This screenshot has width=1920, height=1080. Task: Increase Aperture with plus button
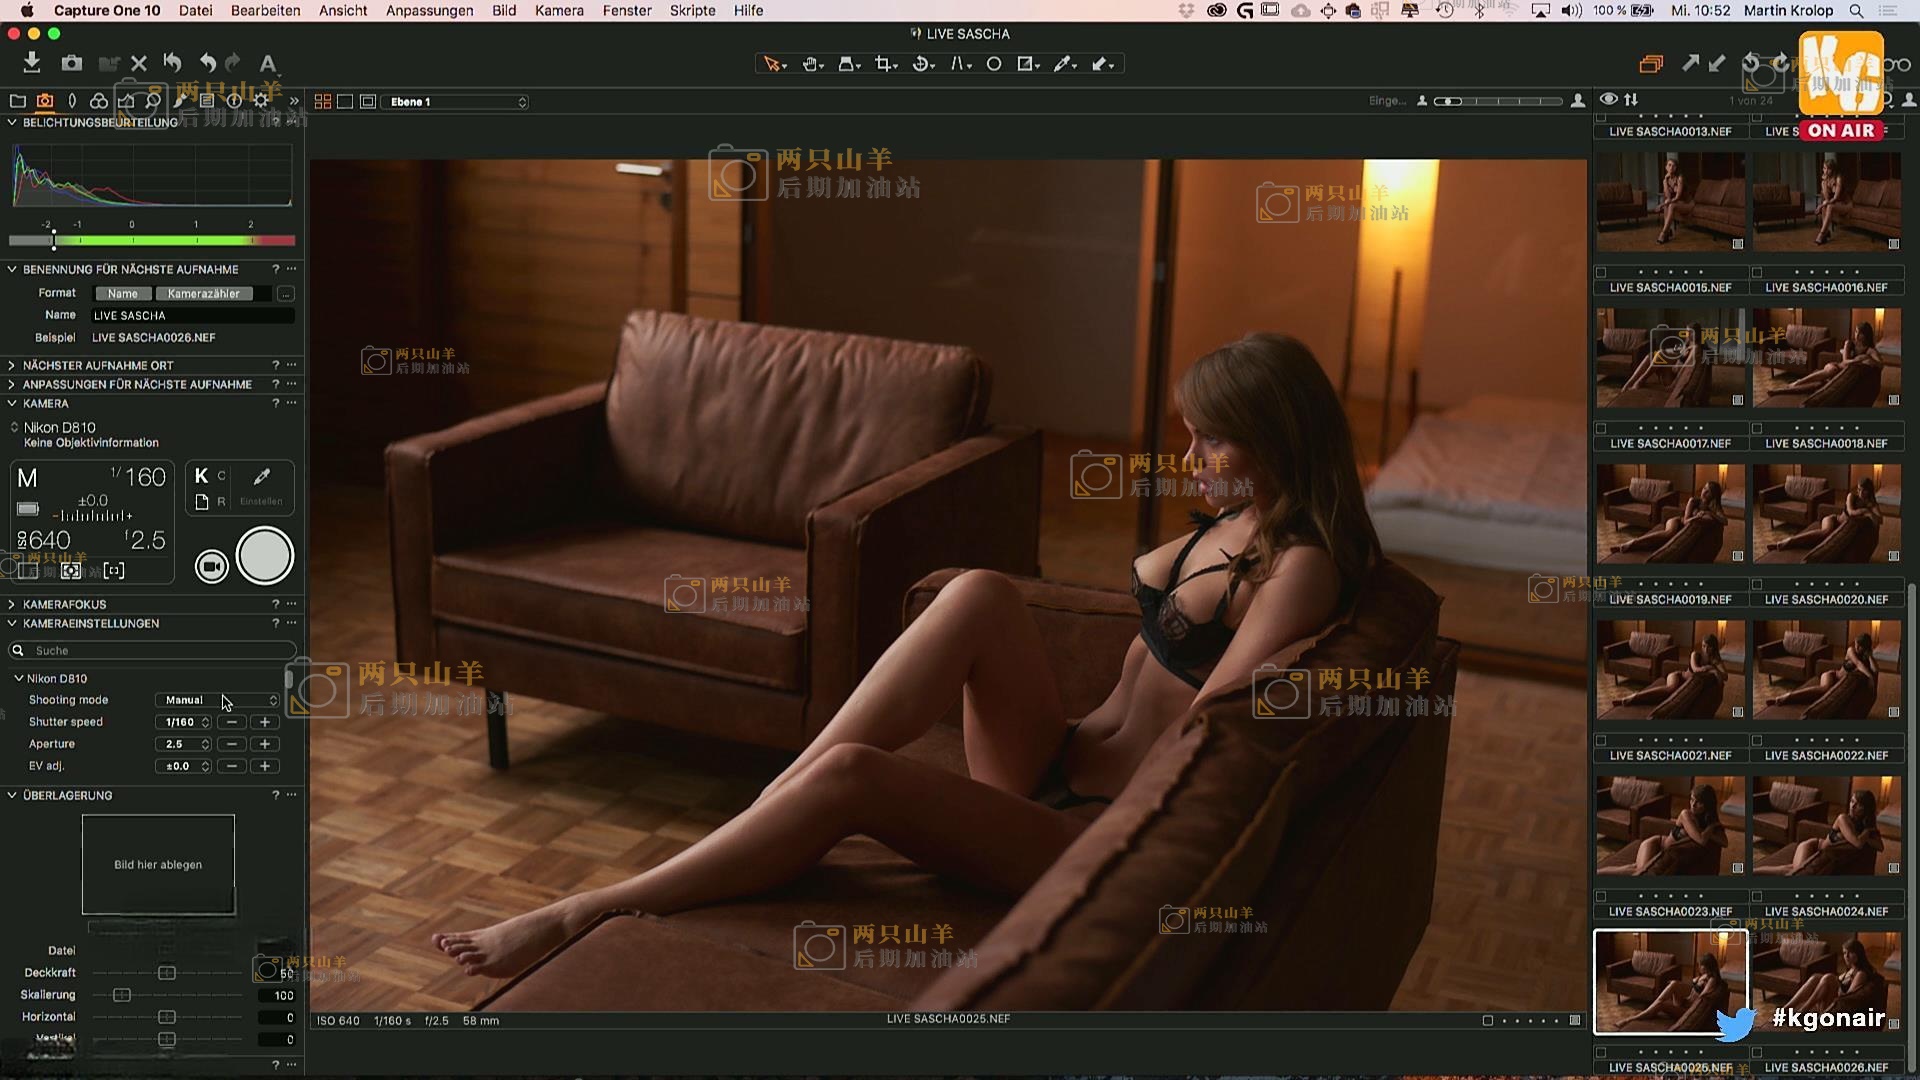[x=265, y=744]
